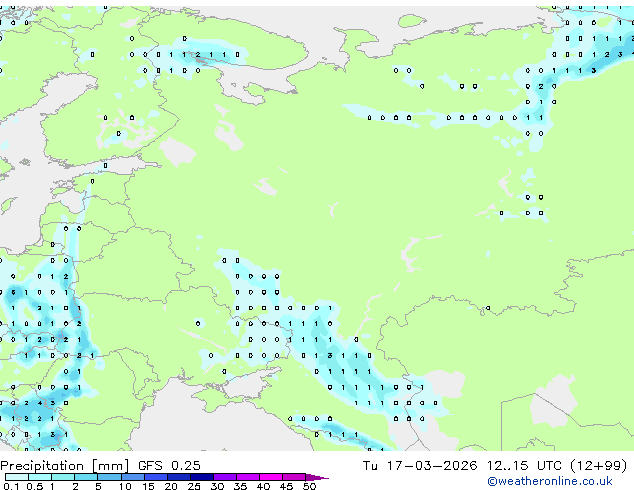
Task: Pick the legend swatch between 10 and 15
Action: coord(133,477)
